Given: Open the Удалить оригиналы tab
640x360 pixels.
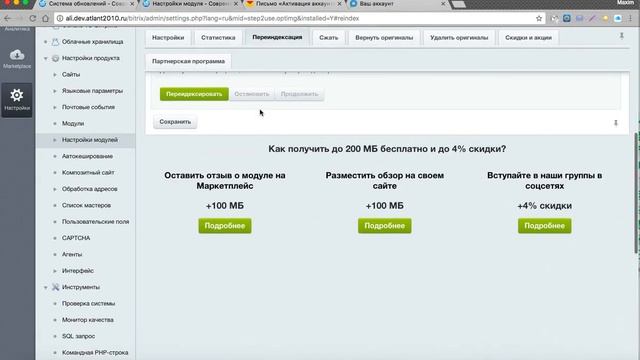Looking at the screenshot, I should tap(459, 38).
